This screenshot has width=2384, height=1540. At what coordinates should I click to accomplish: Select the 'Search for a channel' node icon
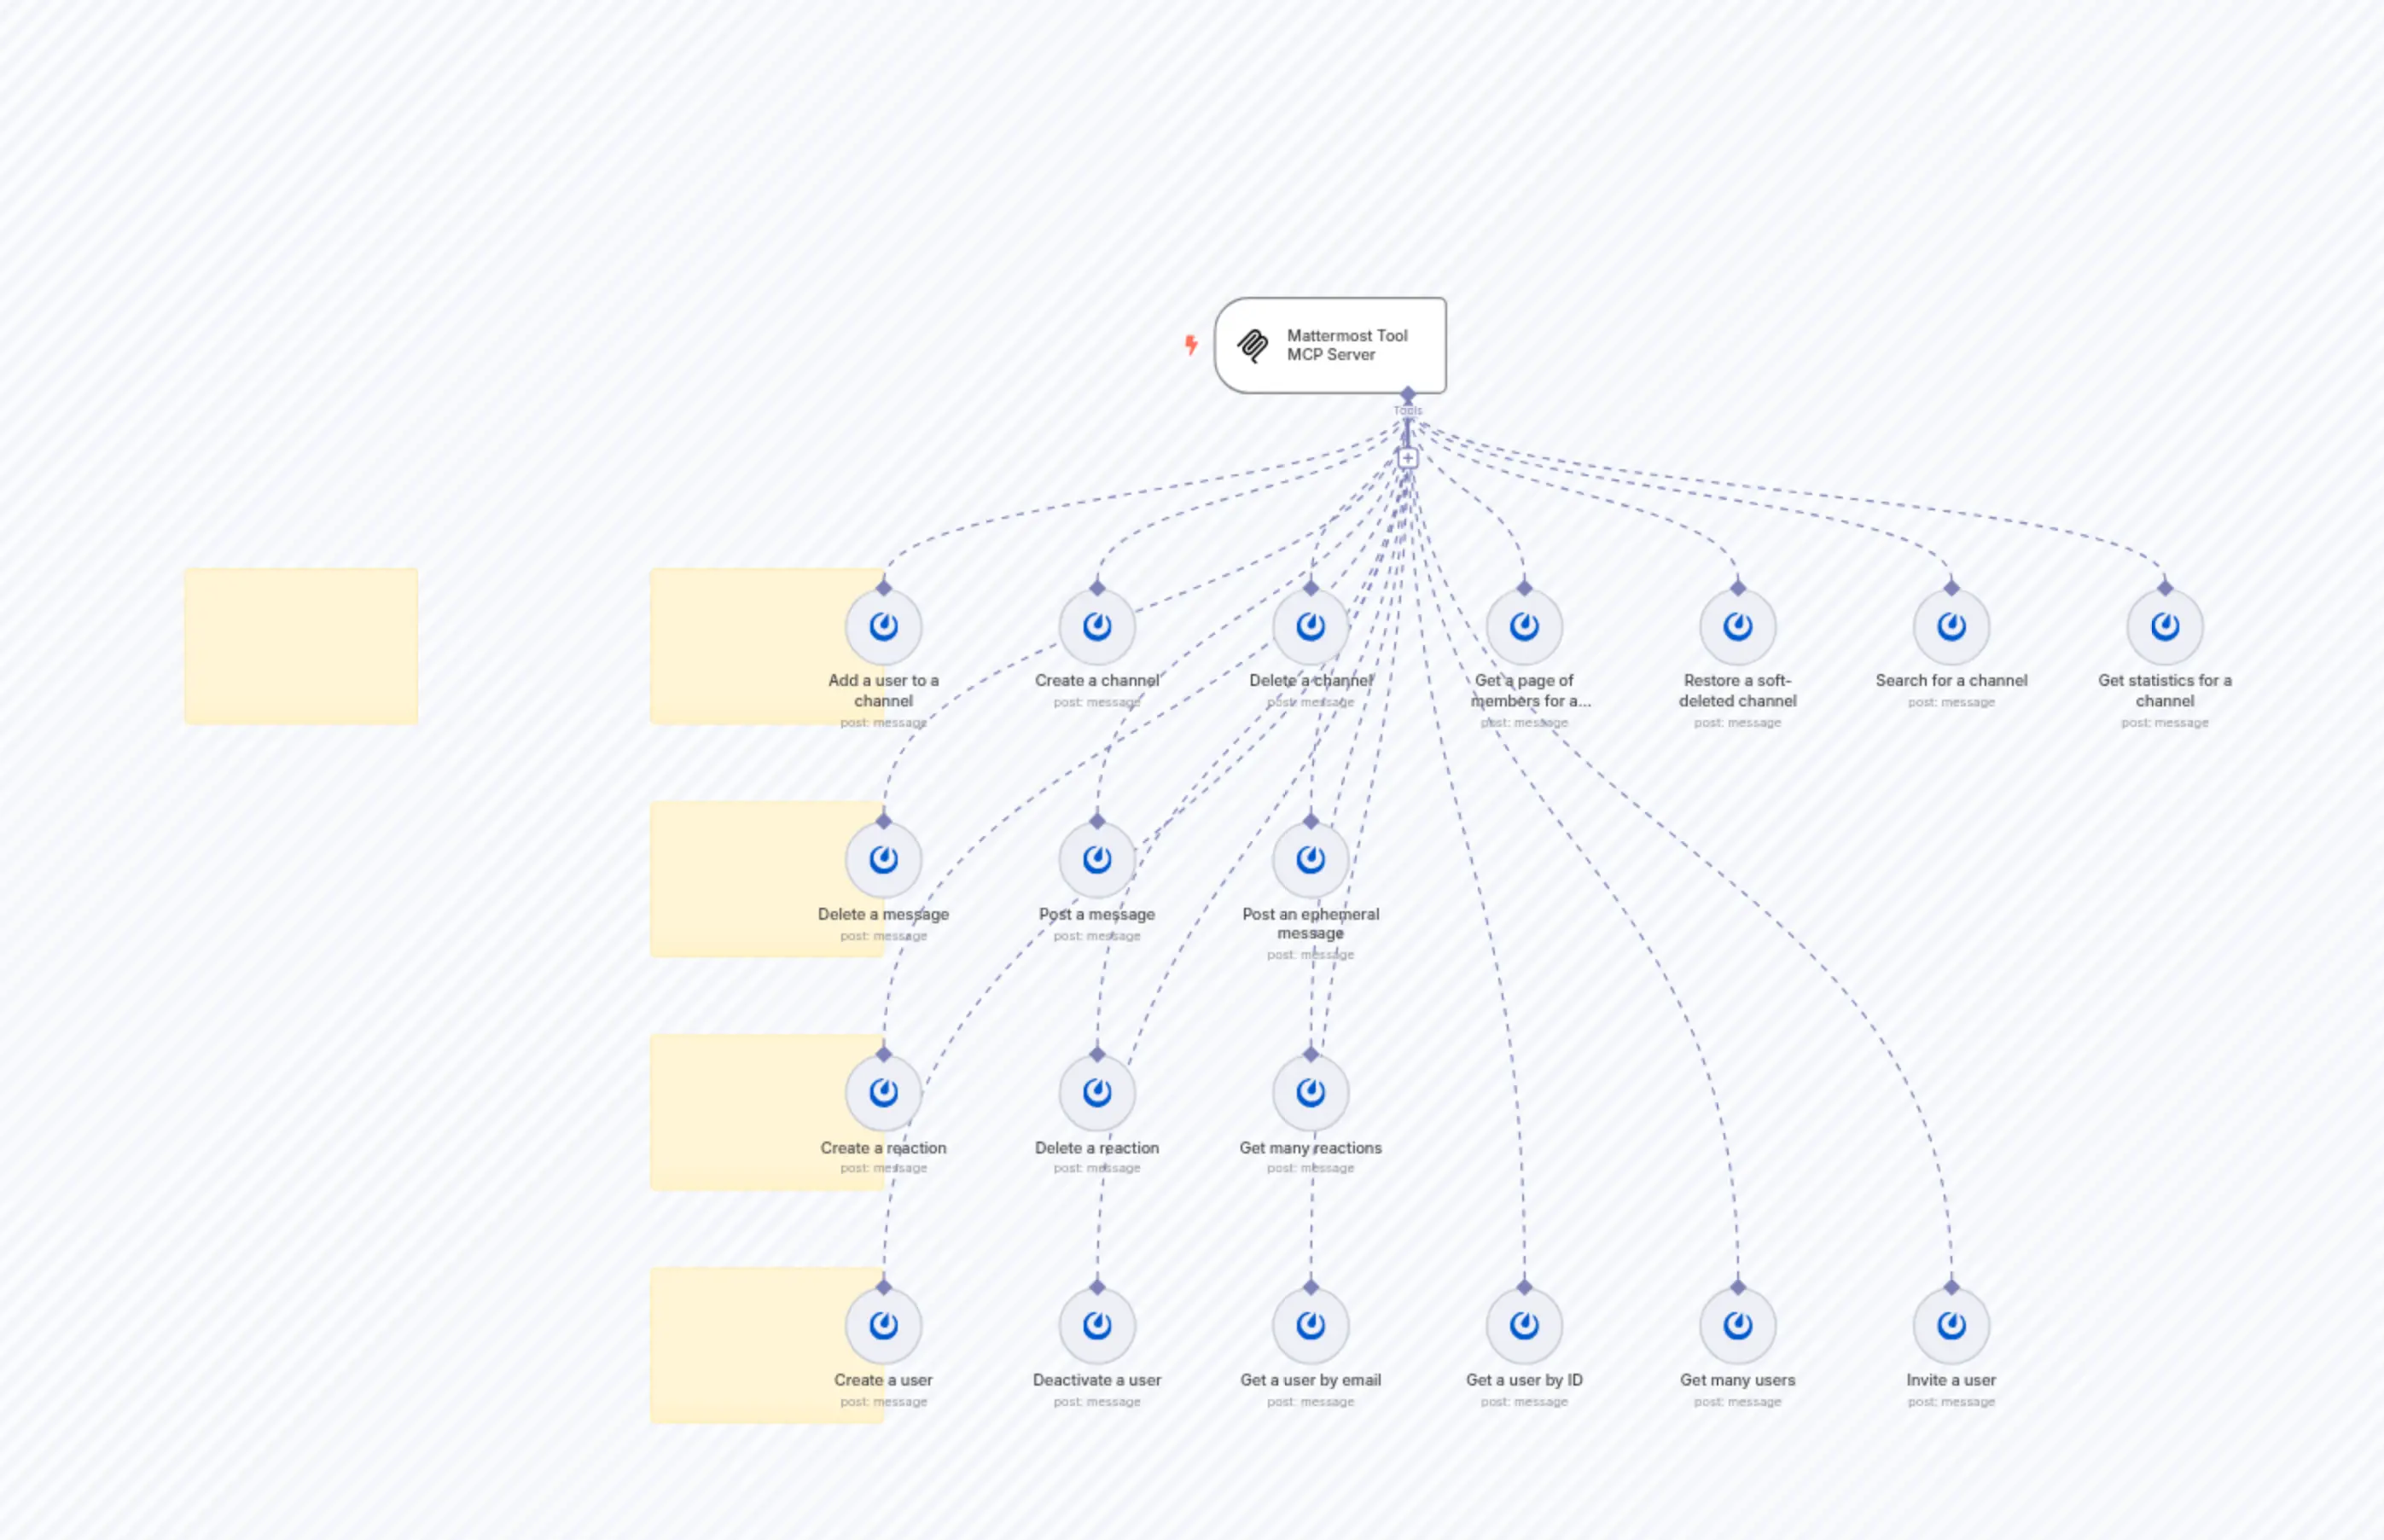click(x=1950, y=626)
